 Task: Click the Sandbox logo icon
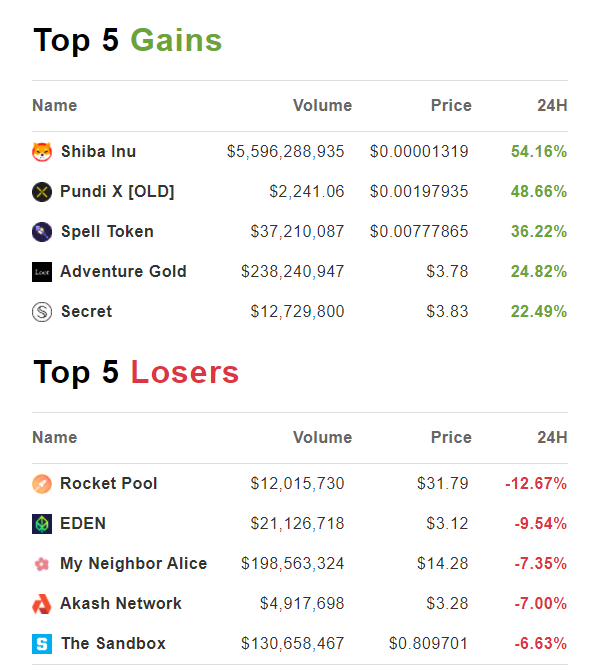point(41,644)
